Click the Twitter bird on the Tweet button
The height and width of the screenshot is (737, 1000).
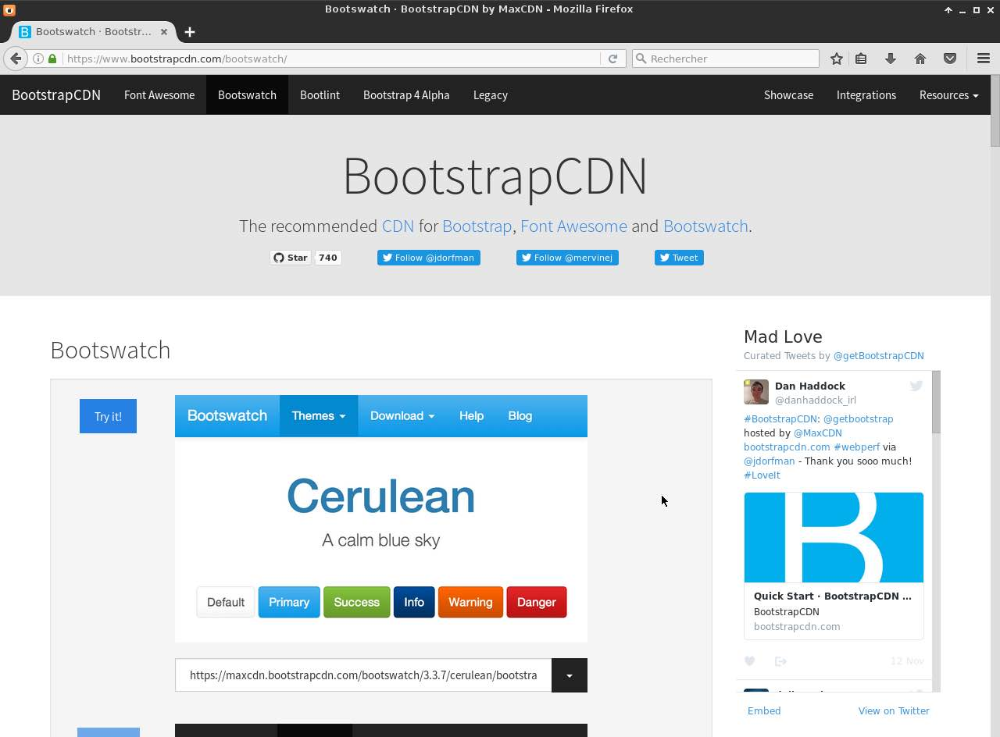664,257
